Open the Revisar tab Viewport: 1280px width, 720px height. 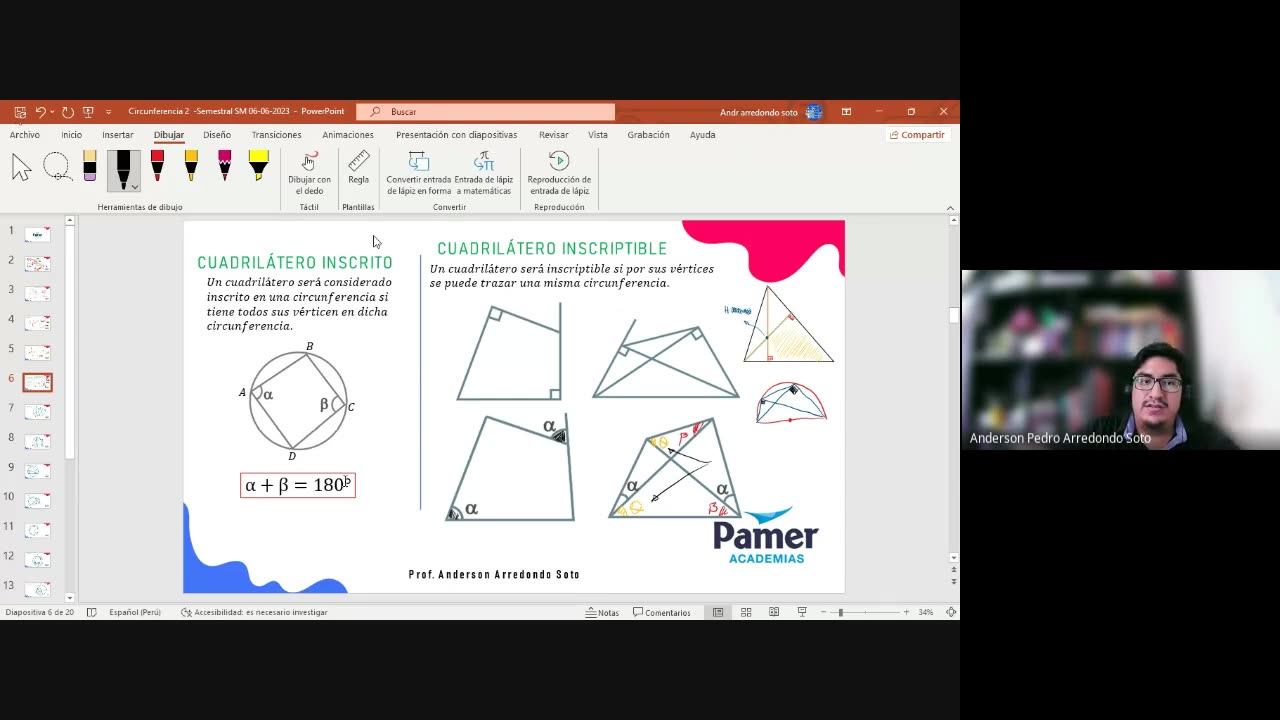[553, 135]
